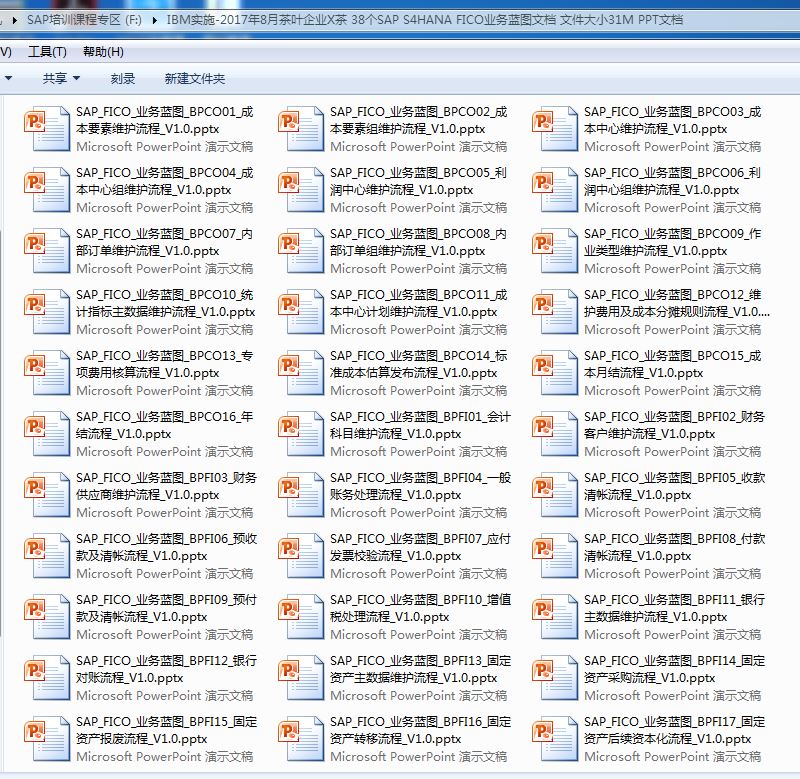Click file name text BPCO15_成本月结流程_V1.0.pptx

coord(672,364)
